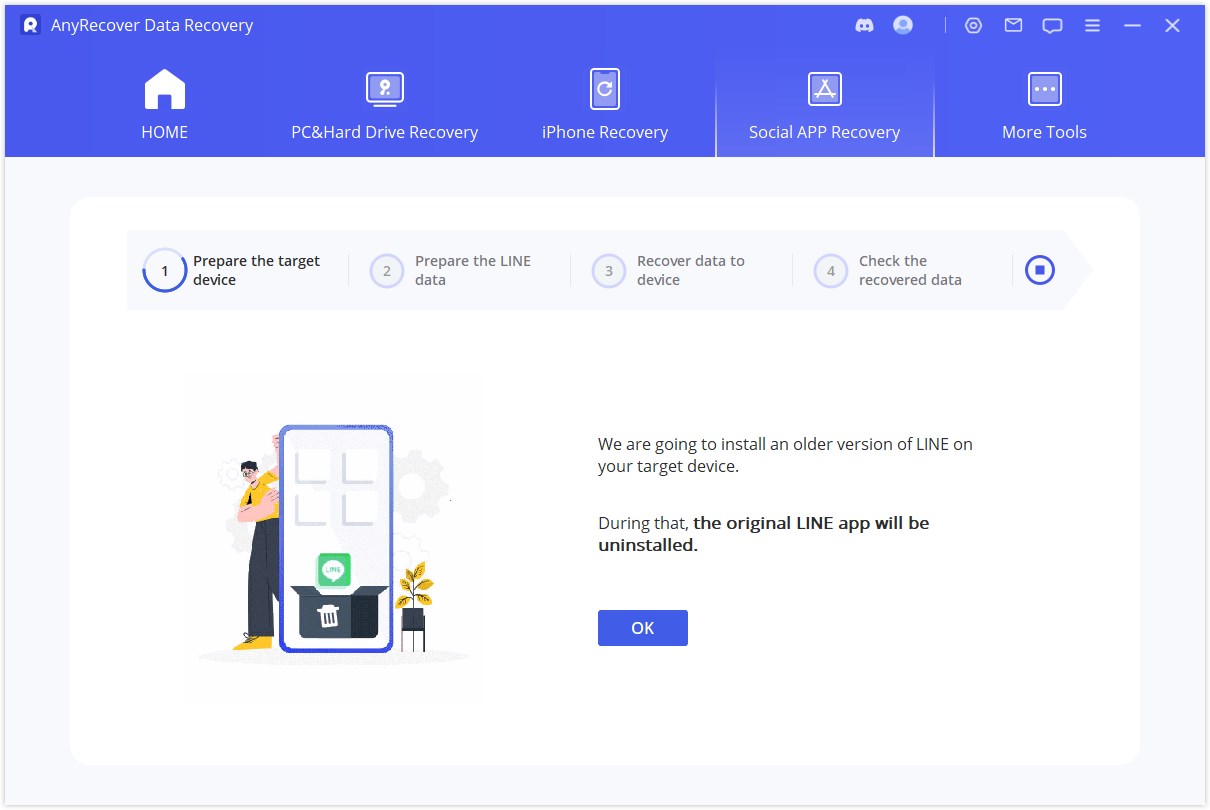Viewport: 1210px width, 810px height.
Task: Open the user account avatar
Action: point(902,25)
